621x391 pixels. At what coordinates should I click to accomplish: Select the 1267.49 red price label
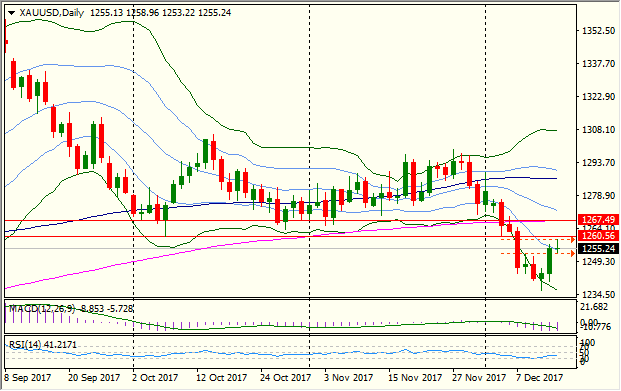point(598,220)
